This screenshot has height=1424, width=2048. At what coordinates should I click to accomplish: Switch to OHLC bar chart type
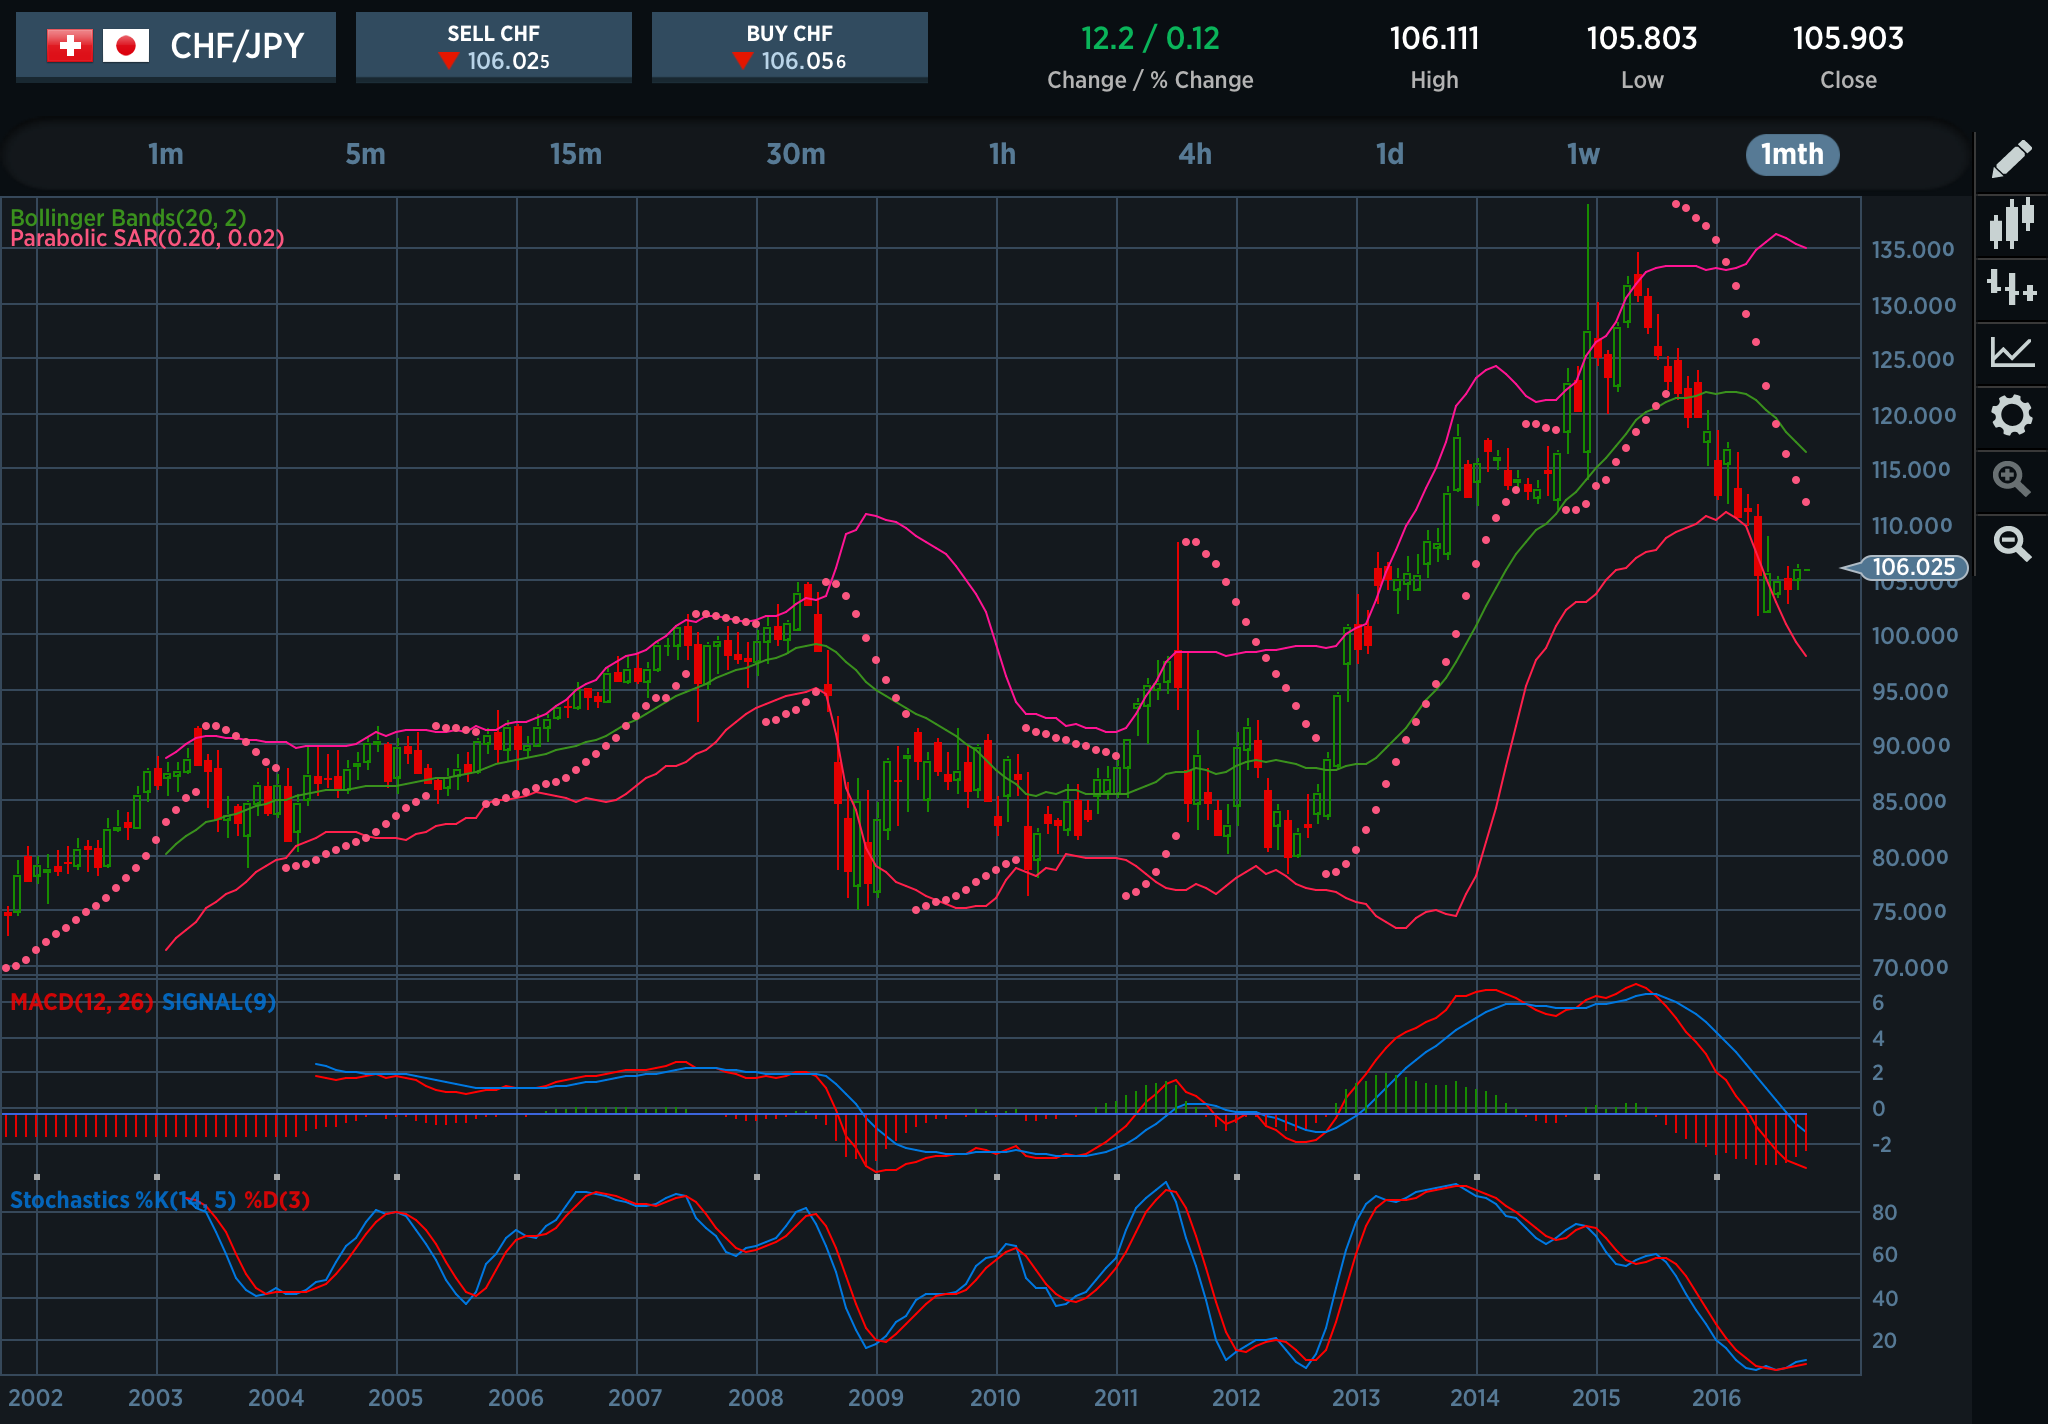pyautogui.click(x=2011, y=287)
